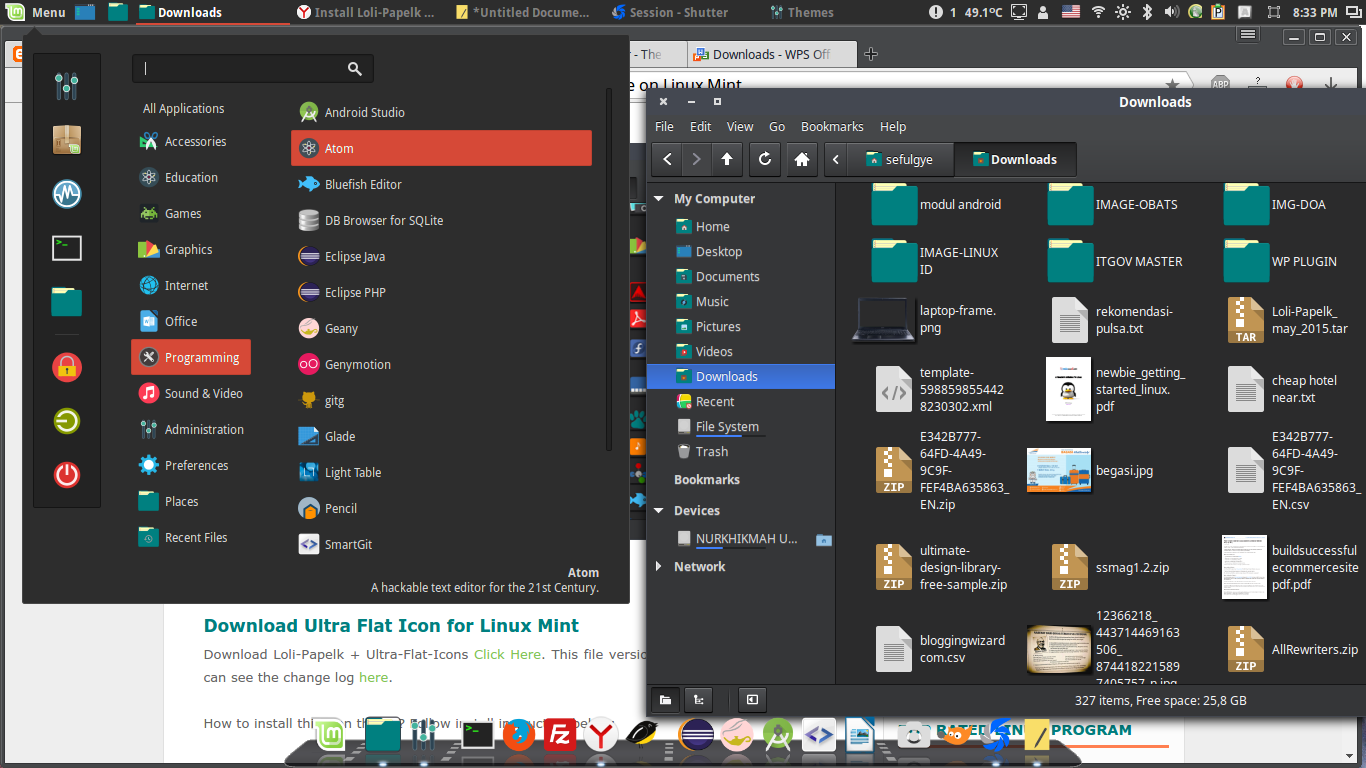
Task: Follow the 'Click Here' download link
Action: click(507, 654)
